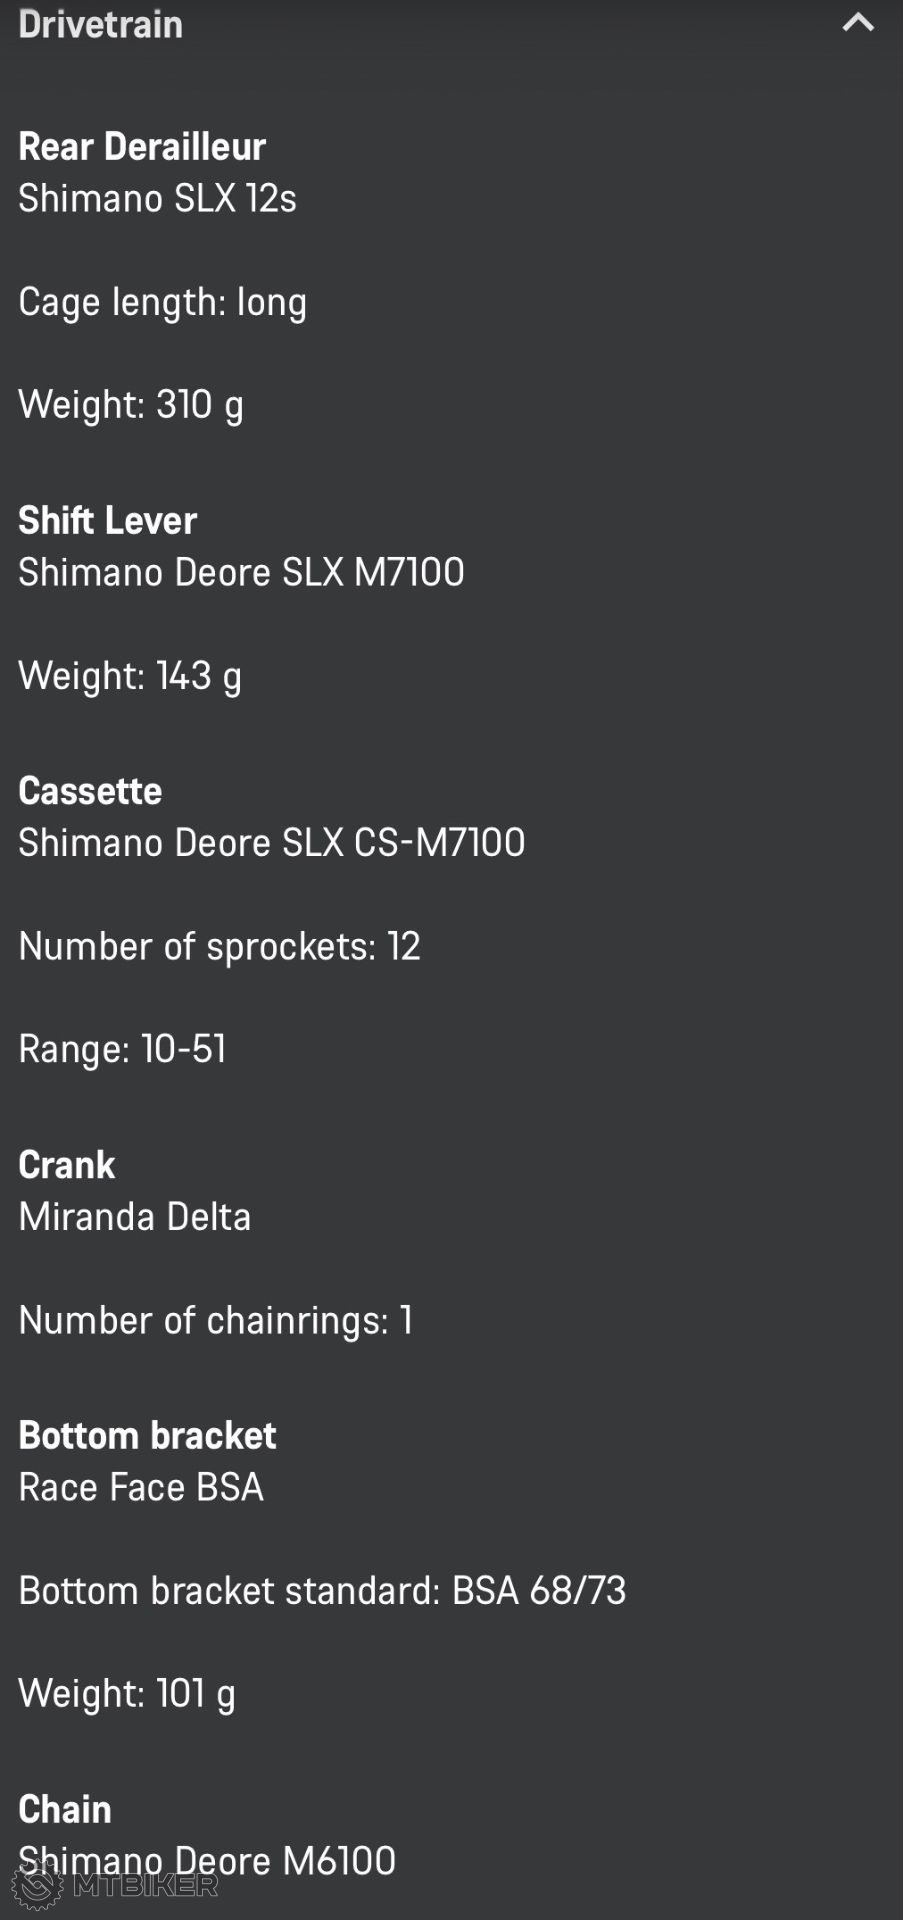The height and width of the screenshot is (1920, 903).
Task: Click the MTBIKER gear logo icon
Action: click(x=37, y=1885)
